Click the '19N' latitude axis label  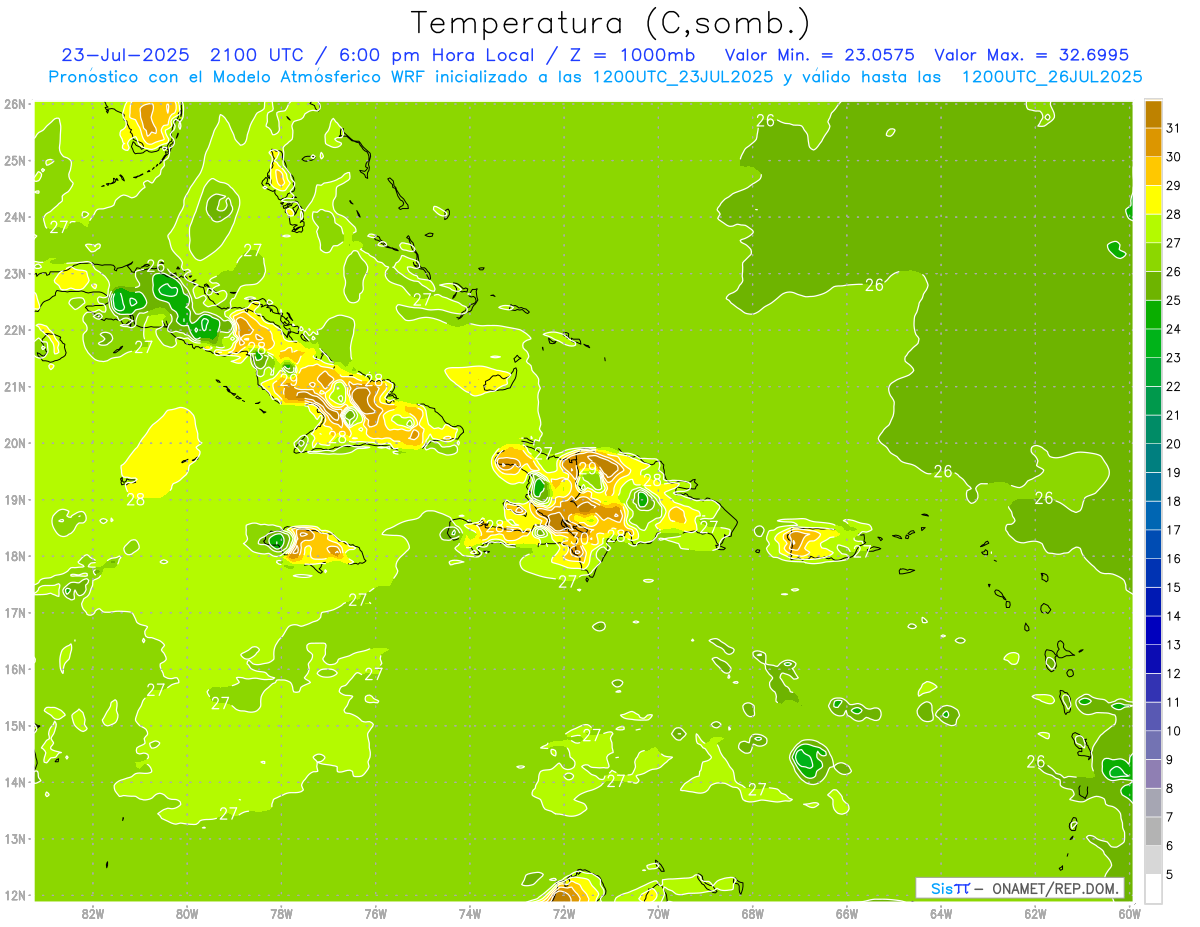[15, 499]
